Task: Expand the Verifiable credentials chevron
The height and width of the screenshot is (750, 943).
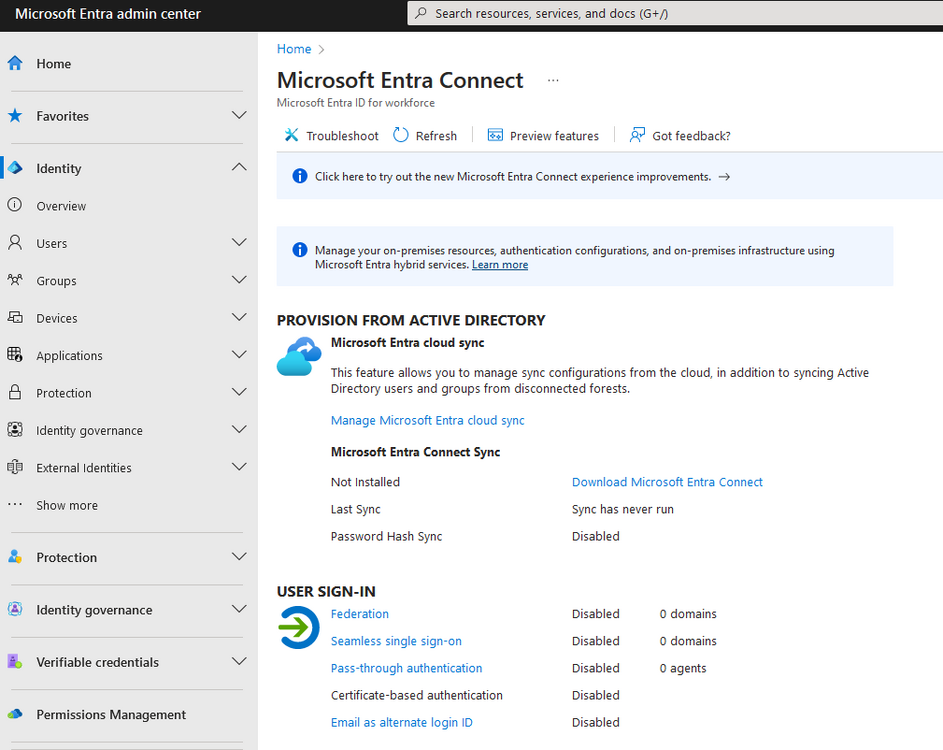Action: [x=239, y=661]
